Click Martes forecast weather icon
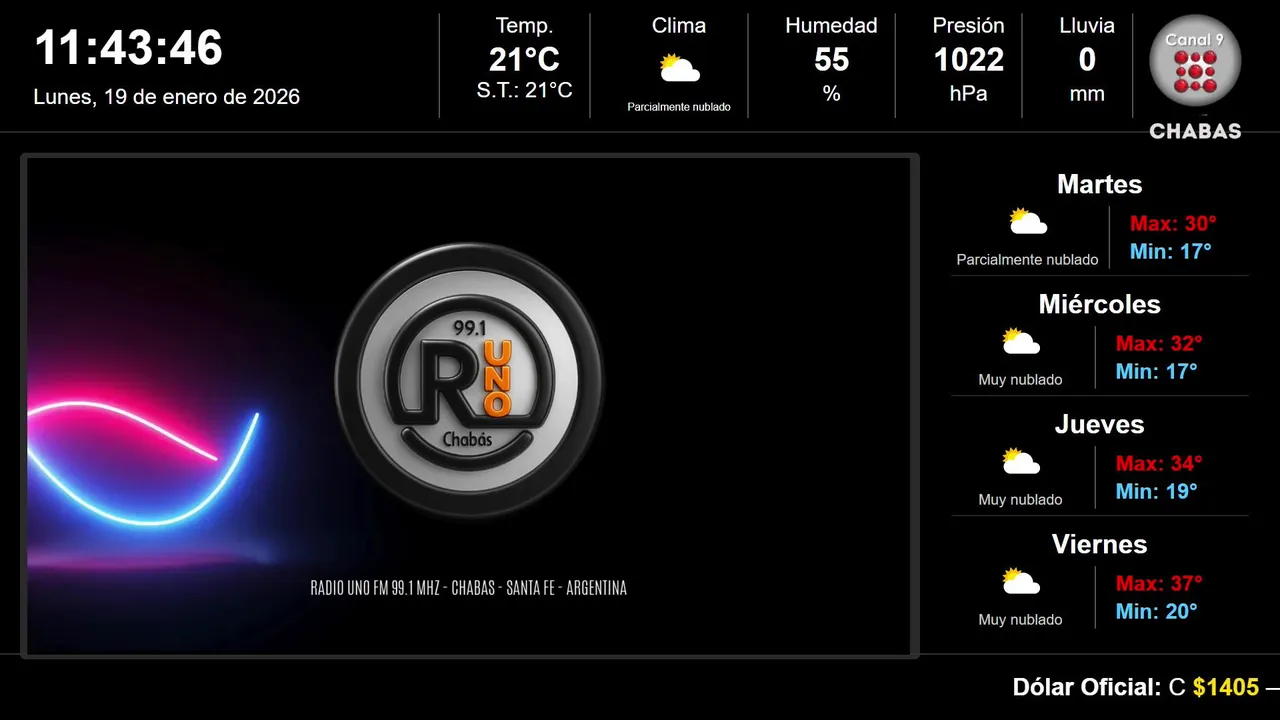 (x=1027, y=221)
